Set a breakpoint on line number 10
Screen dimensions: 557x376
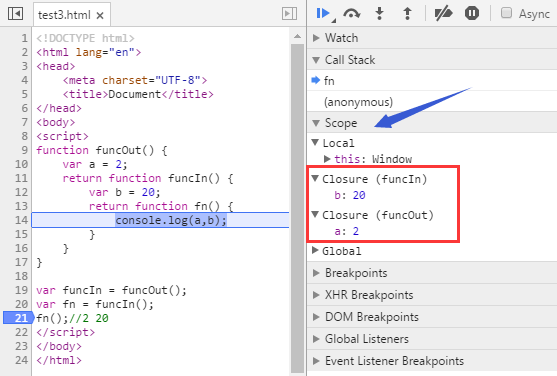pyautogui.click(x=21, y=164)
